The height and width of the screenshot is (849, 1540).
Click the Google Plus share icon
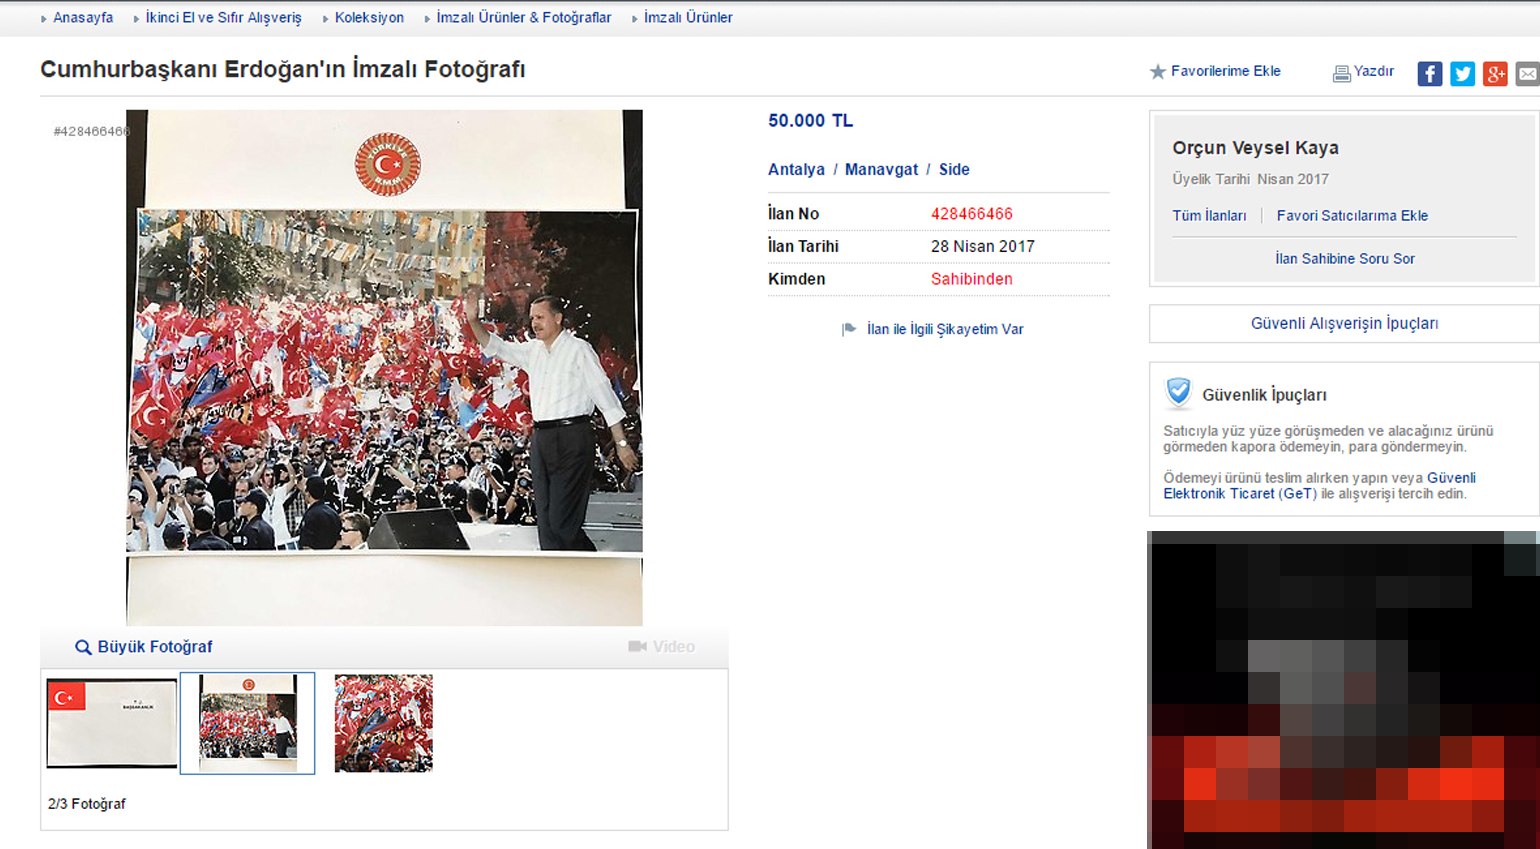[1495, 73]
